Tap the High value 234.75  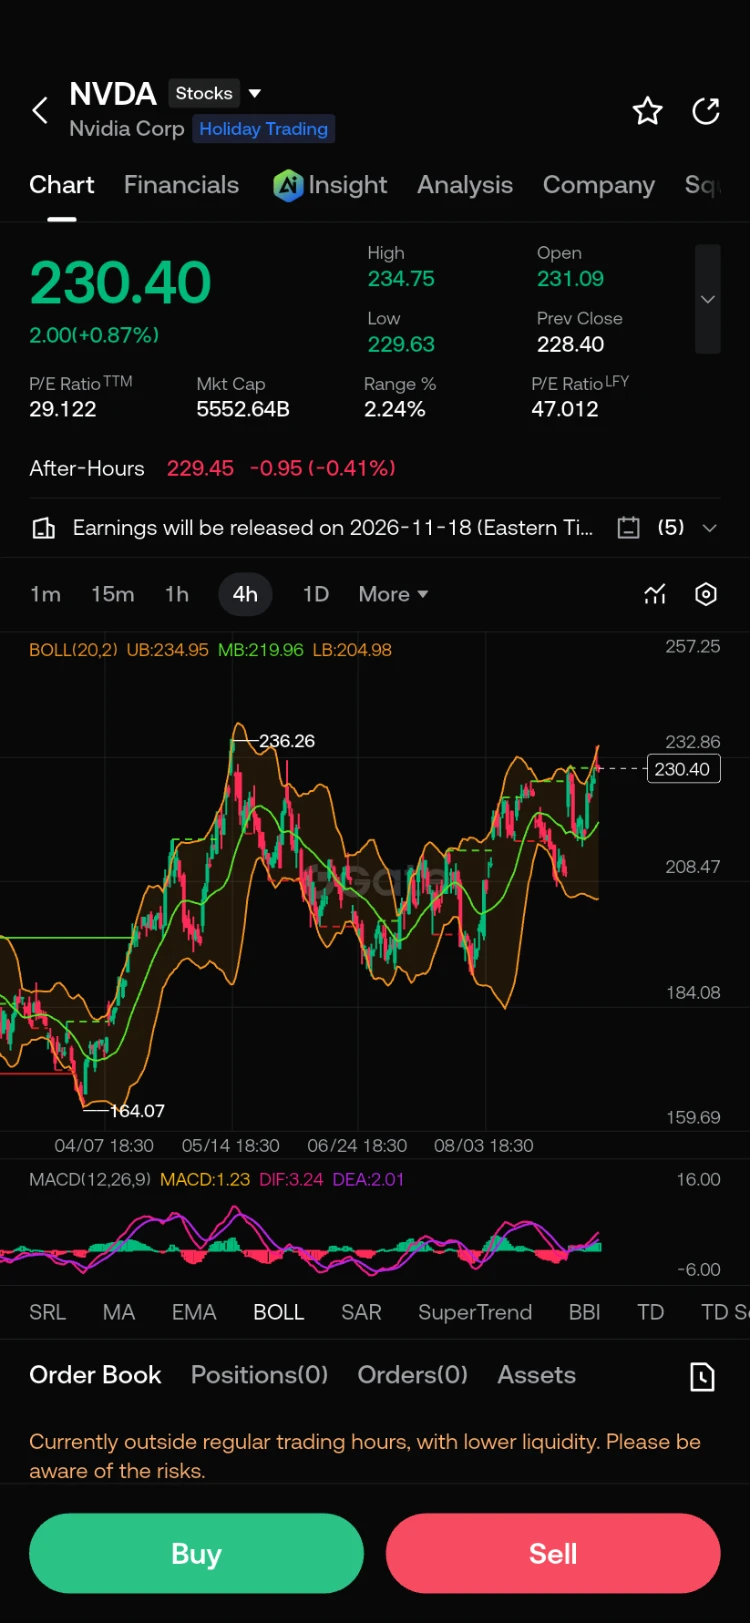pos(401,279)
